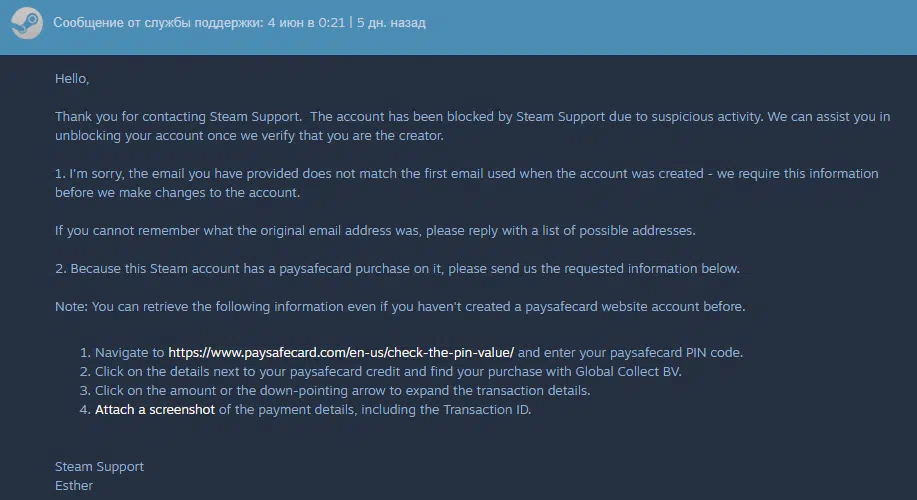This screenshot has height=500, width=917.
Task: Click the line 'unblocking your account once we verify'
Action: [249, 136]
